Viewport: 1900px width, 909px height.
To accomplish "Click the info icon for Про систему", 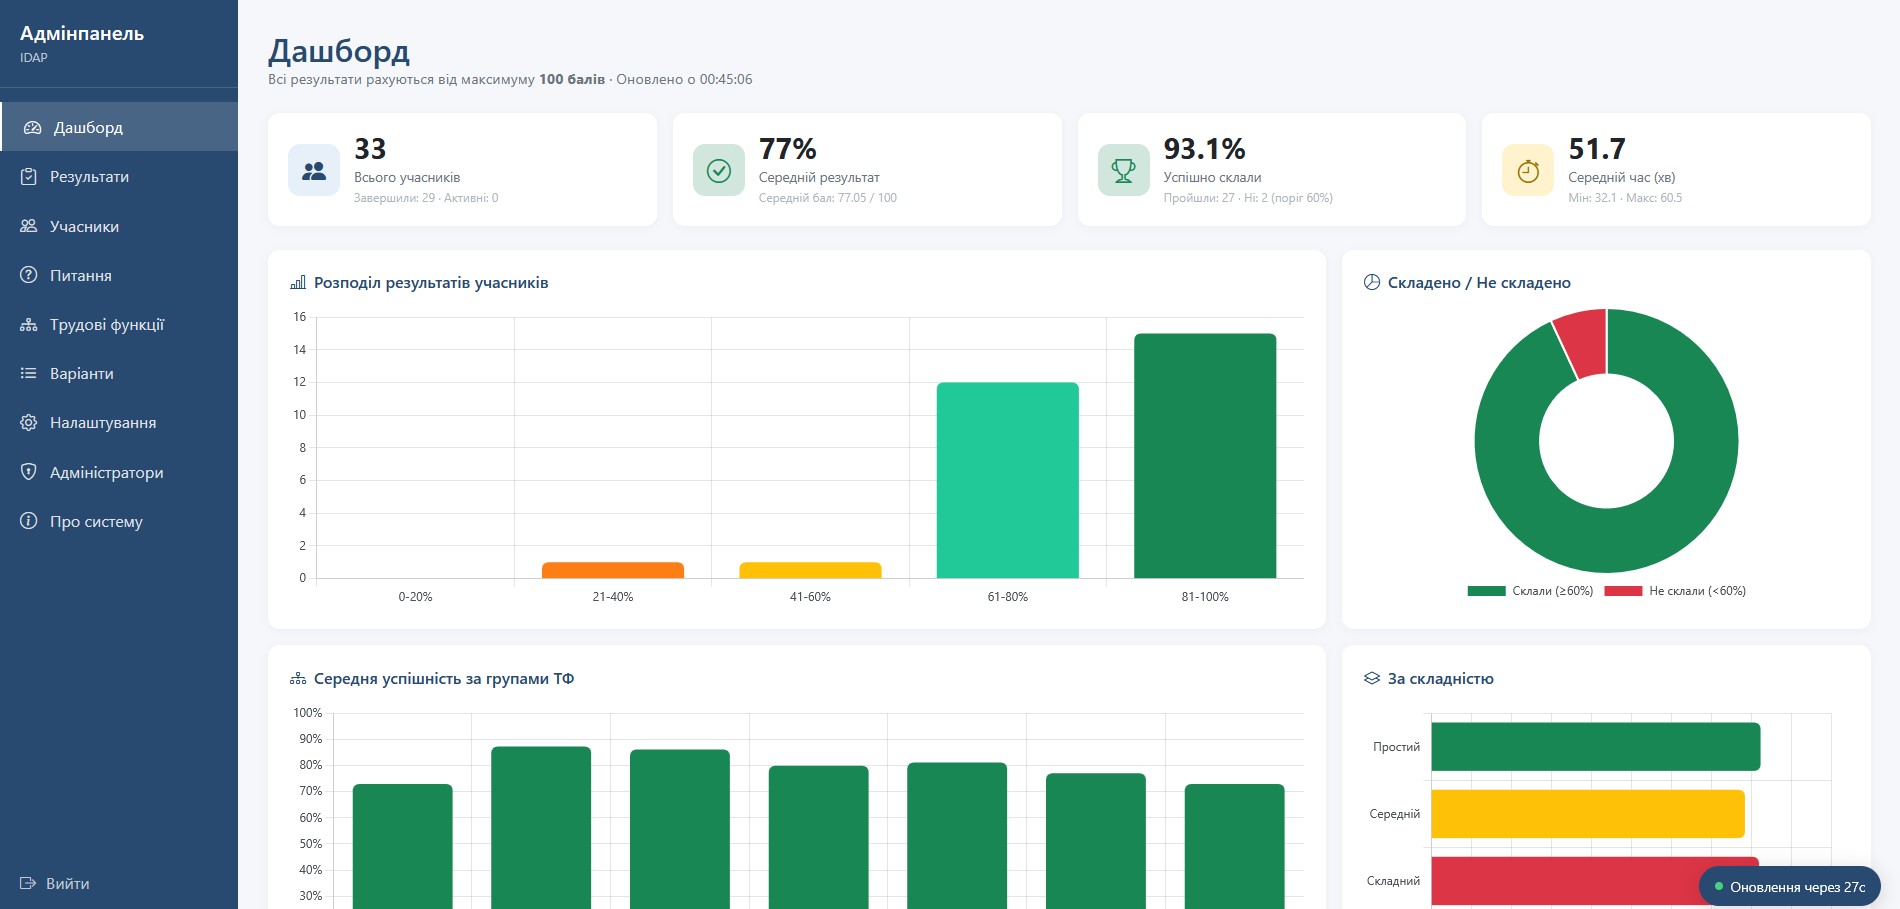I will (29, 521).
